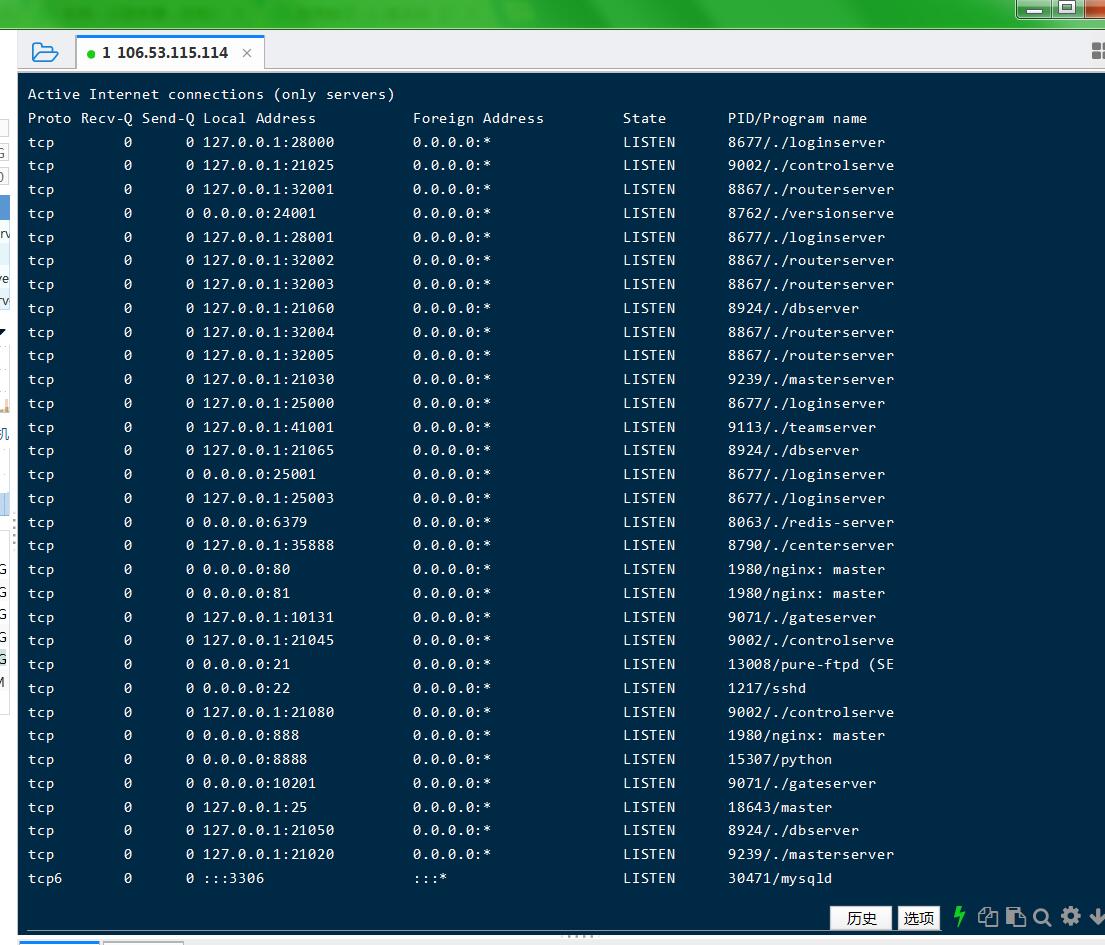This screenshot has width=1105, height=945.
Task: Click the 'Local Address' column header
Action: click(259, 119)
